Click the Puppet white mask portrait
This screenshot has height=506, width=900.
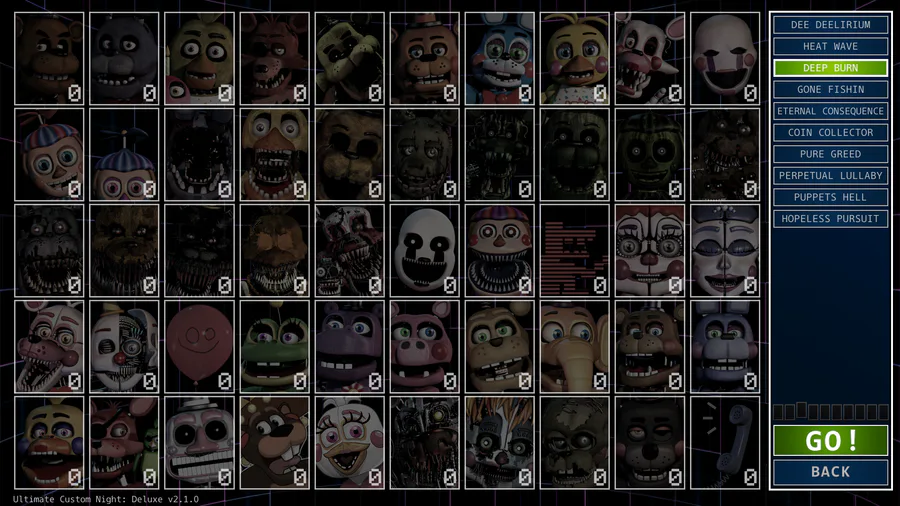(725, 59)
